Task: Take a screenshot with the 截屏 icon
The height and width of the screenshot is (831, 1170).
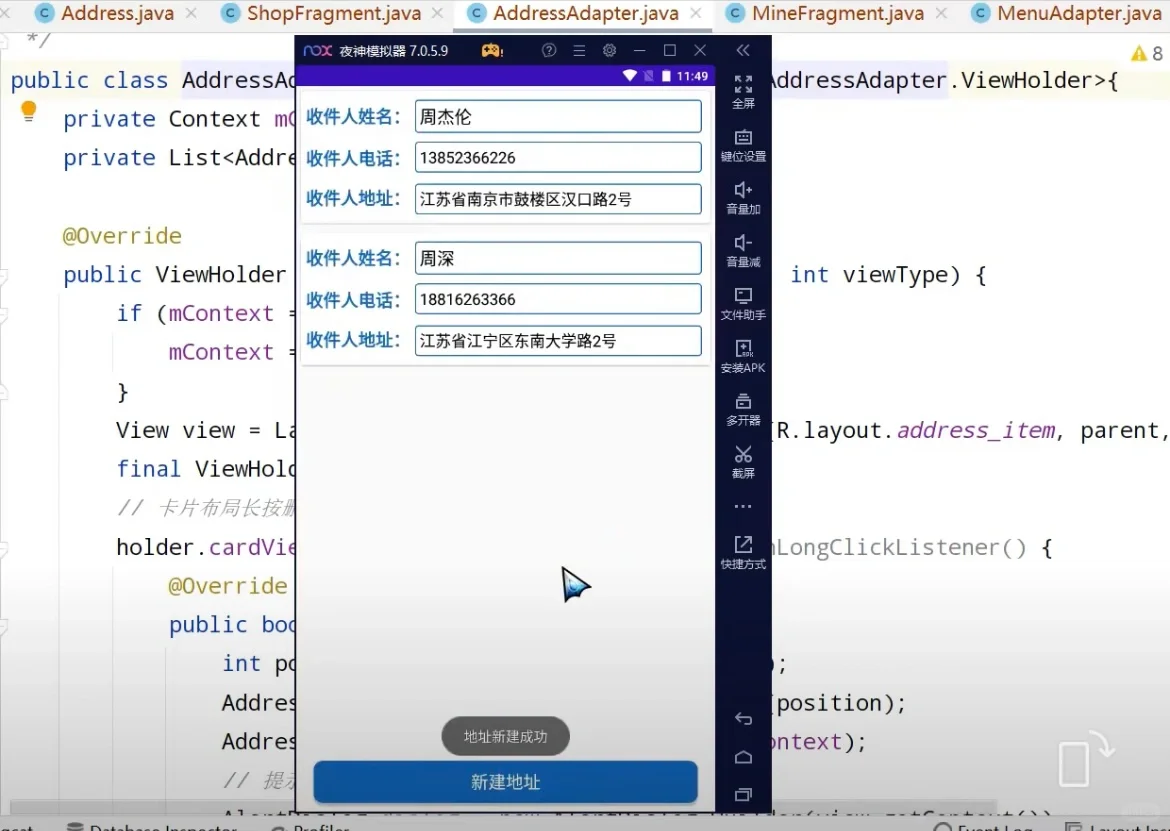Action: (743, 462)
